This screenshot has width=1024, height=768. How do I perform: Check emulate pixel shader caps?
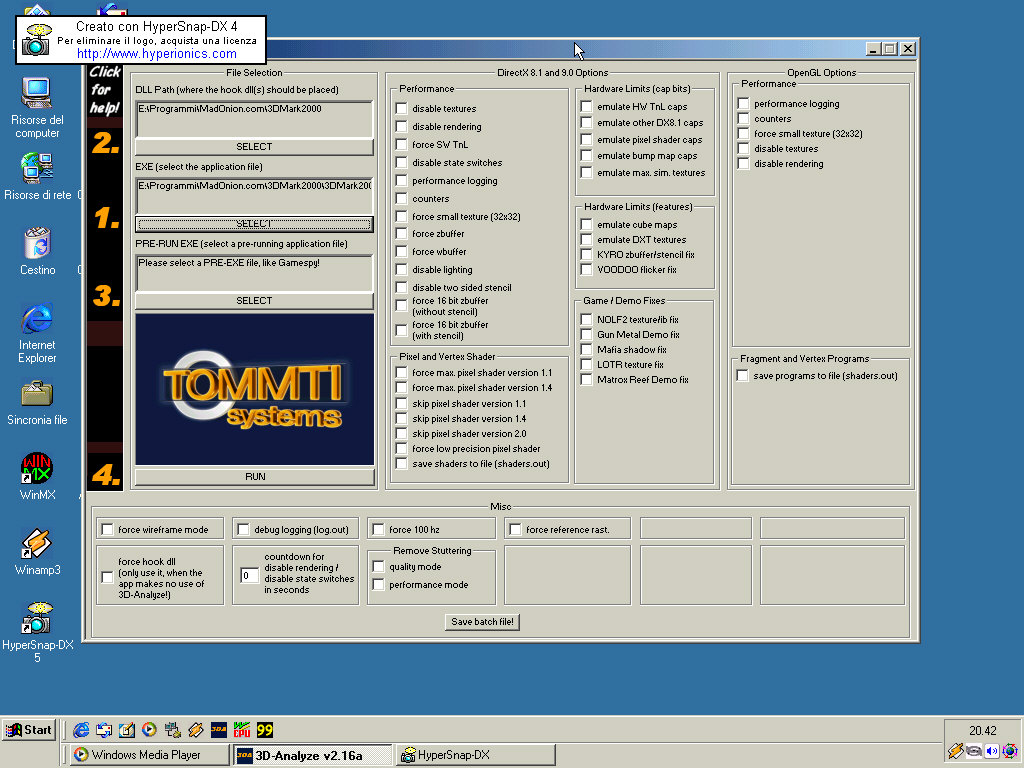point(586,140)
